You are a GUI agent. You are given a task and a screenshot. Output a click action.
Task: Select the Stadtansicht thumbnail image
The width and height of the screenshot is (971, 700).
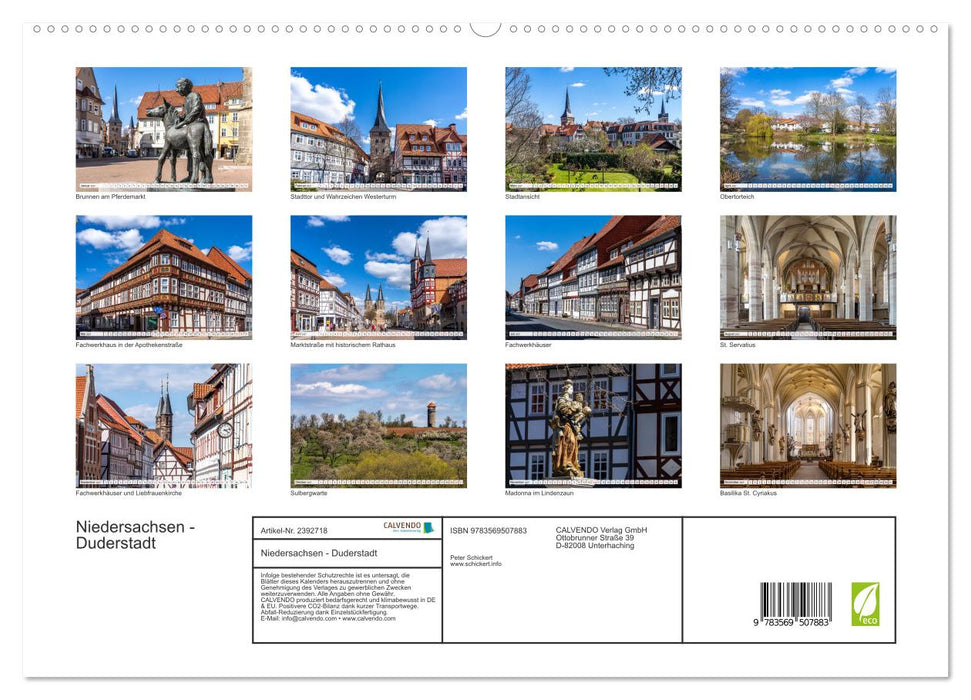[593, 129]
